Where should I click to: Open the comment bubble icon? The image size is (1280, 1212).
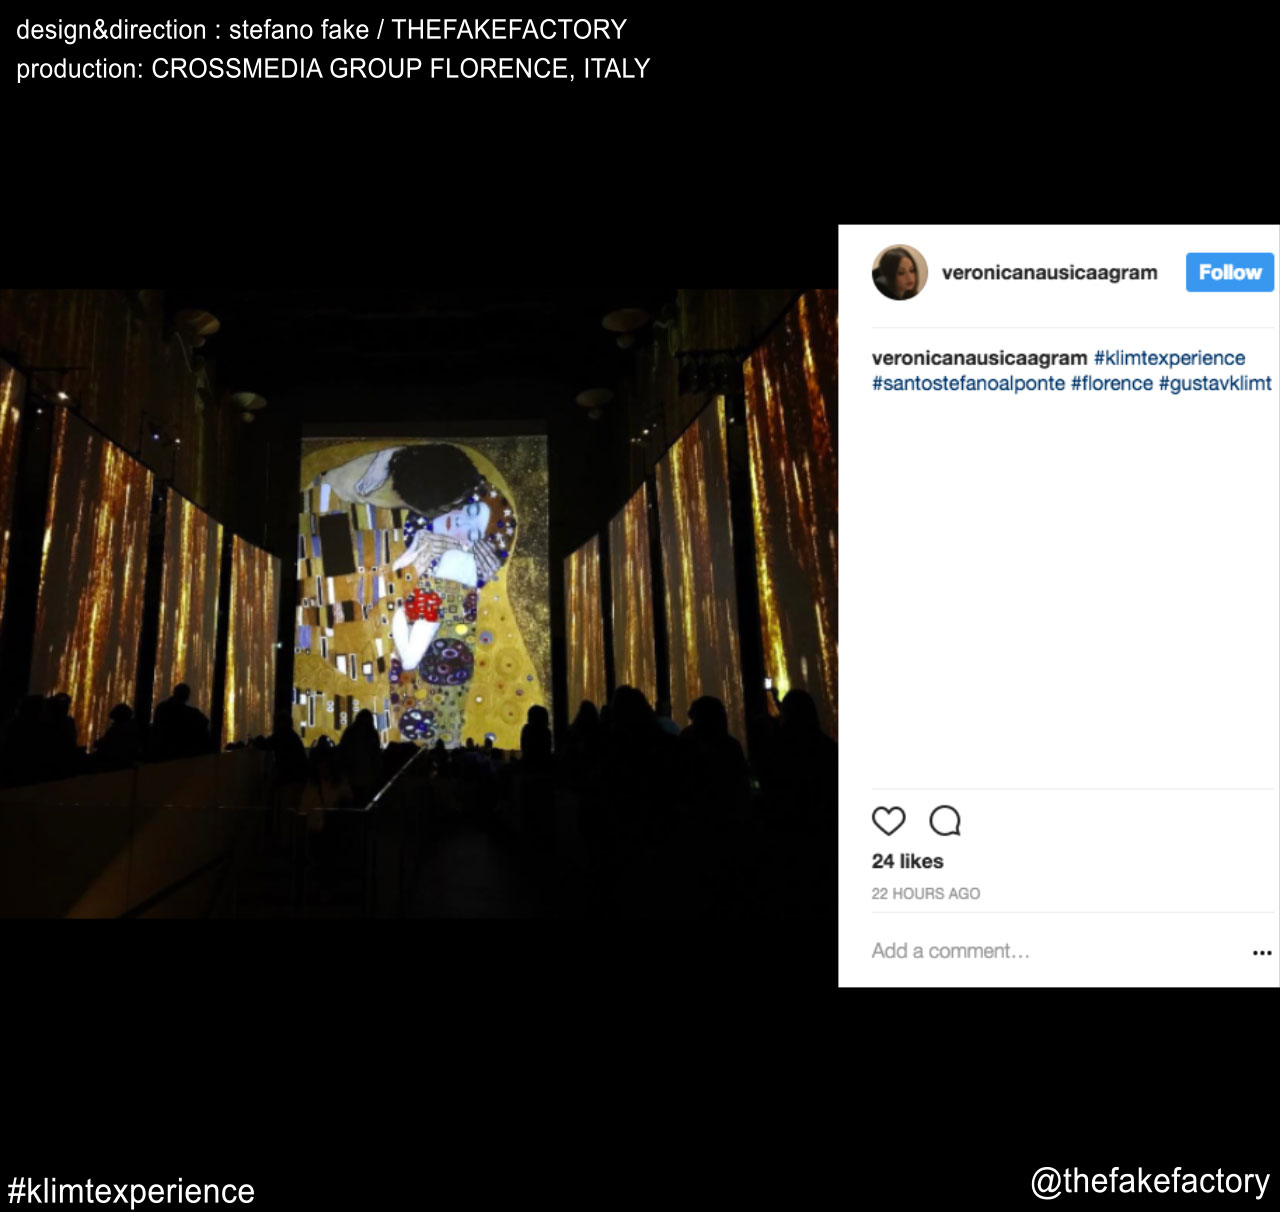coord(945,821)
